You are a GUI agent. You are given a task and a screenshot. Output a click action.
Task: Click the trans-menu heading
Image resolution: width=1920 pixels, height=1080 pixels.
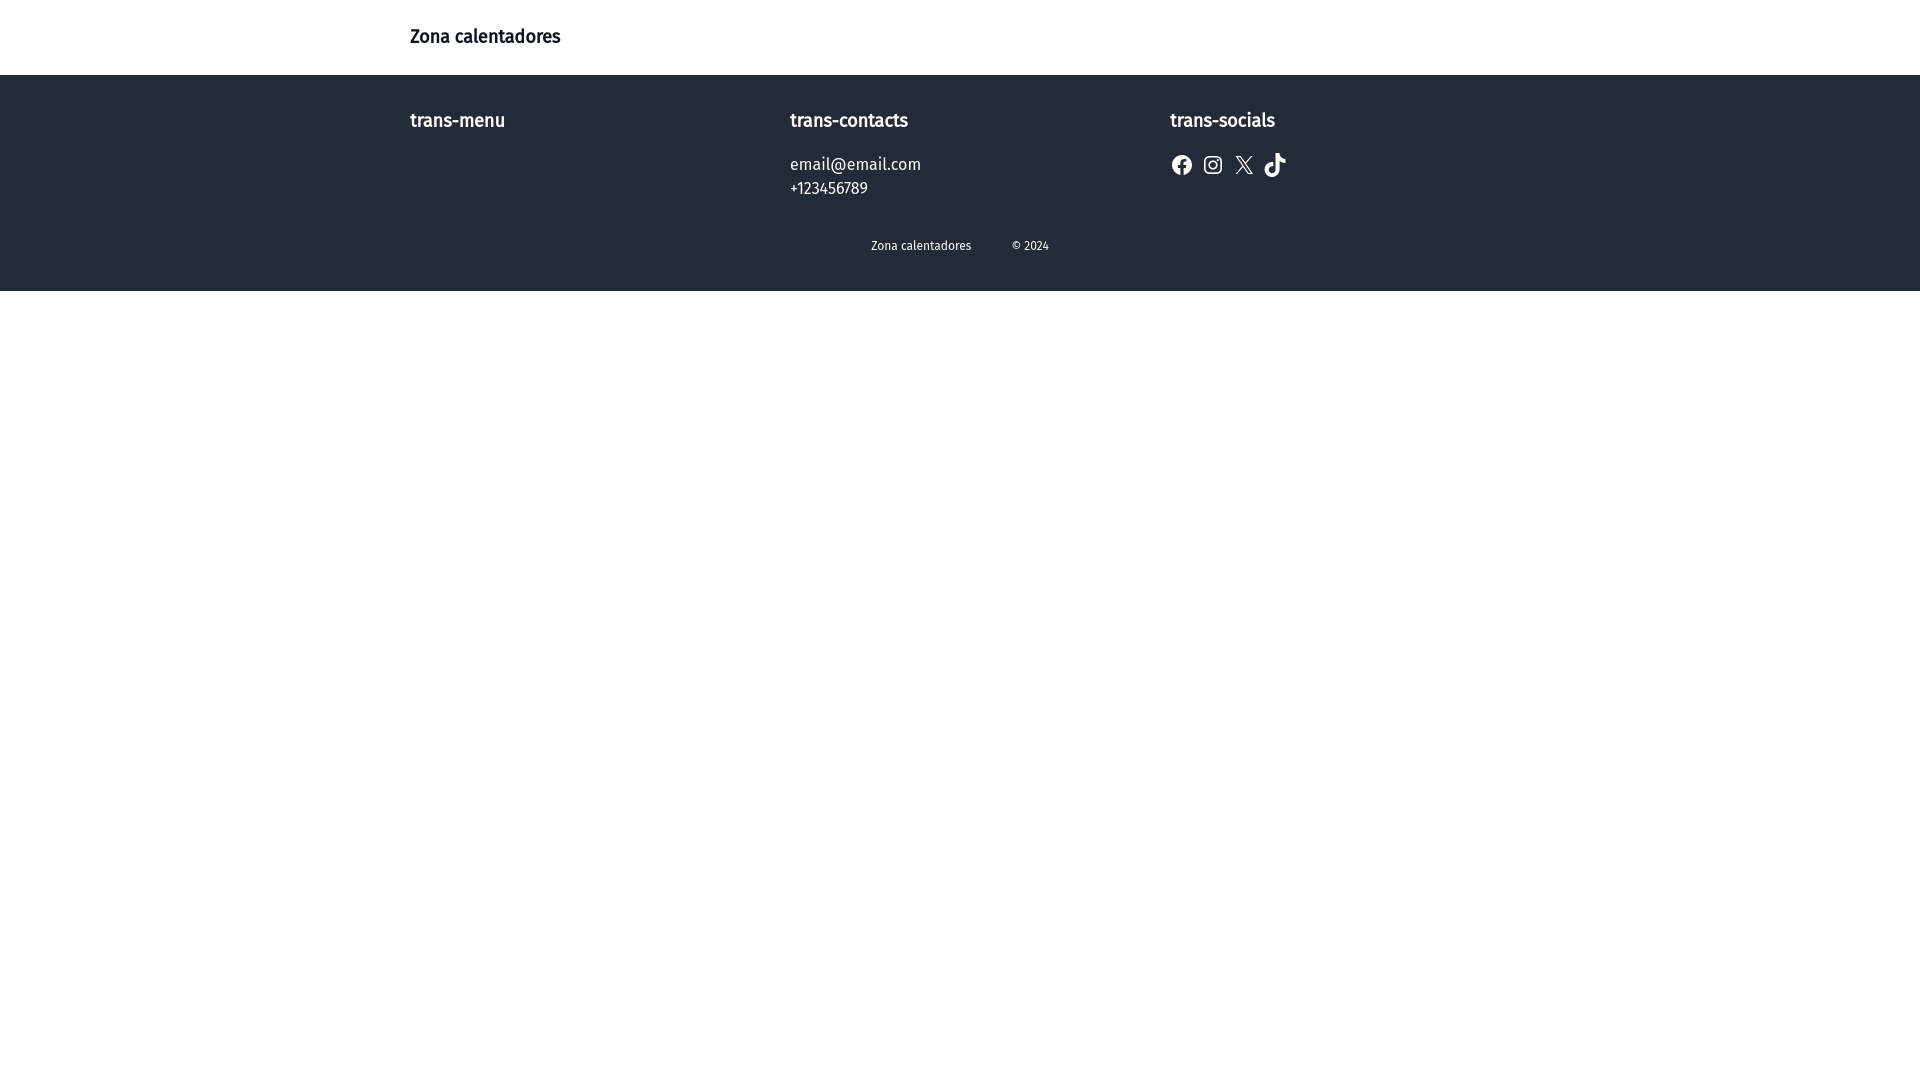pos(457,121)
